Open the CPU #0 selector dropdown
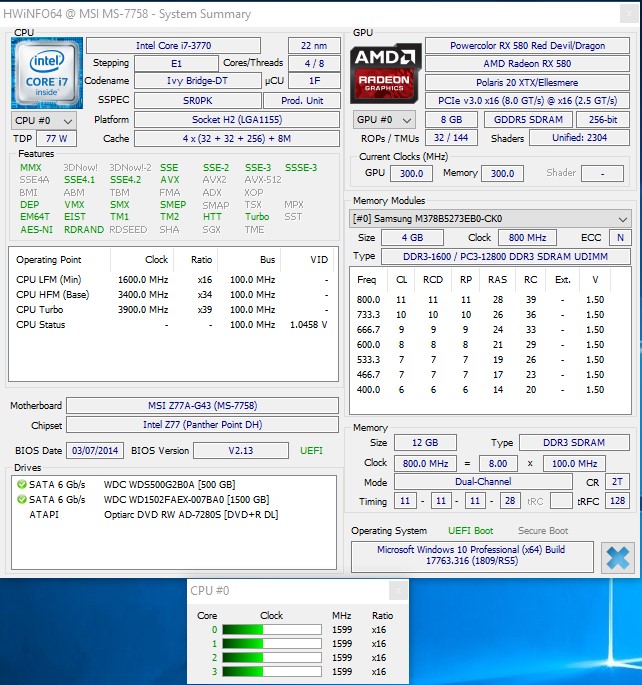642x685 pixels. click(44, 121)
